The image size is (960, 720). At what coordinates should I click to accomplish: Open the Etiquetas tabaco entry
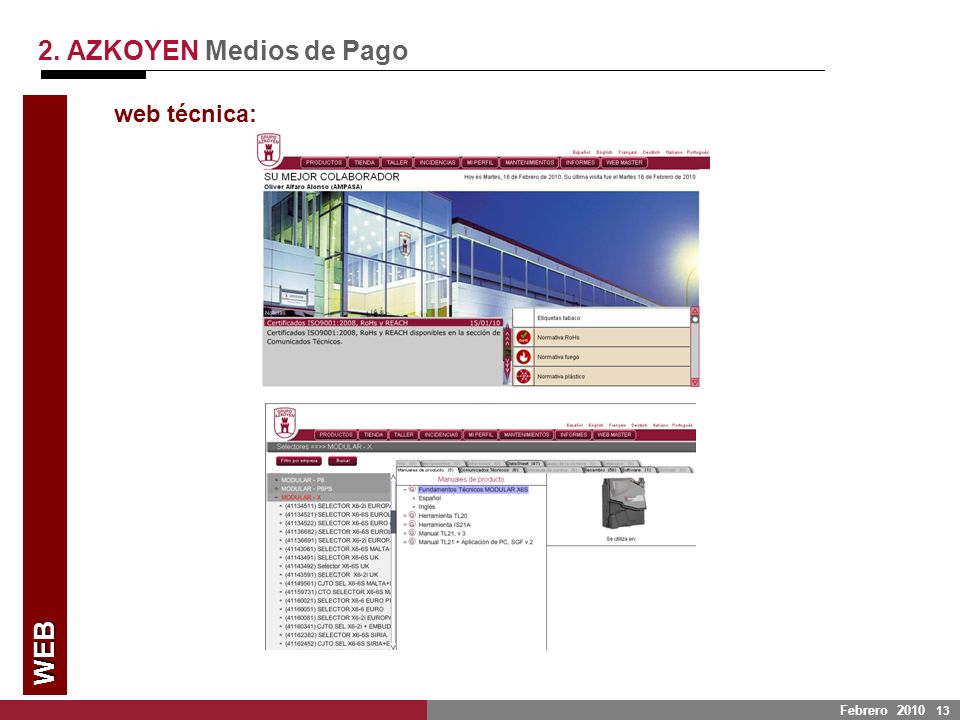coord(558,318)
